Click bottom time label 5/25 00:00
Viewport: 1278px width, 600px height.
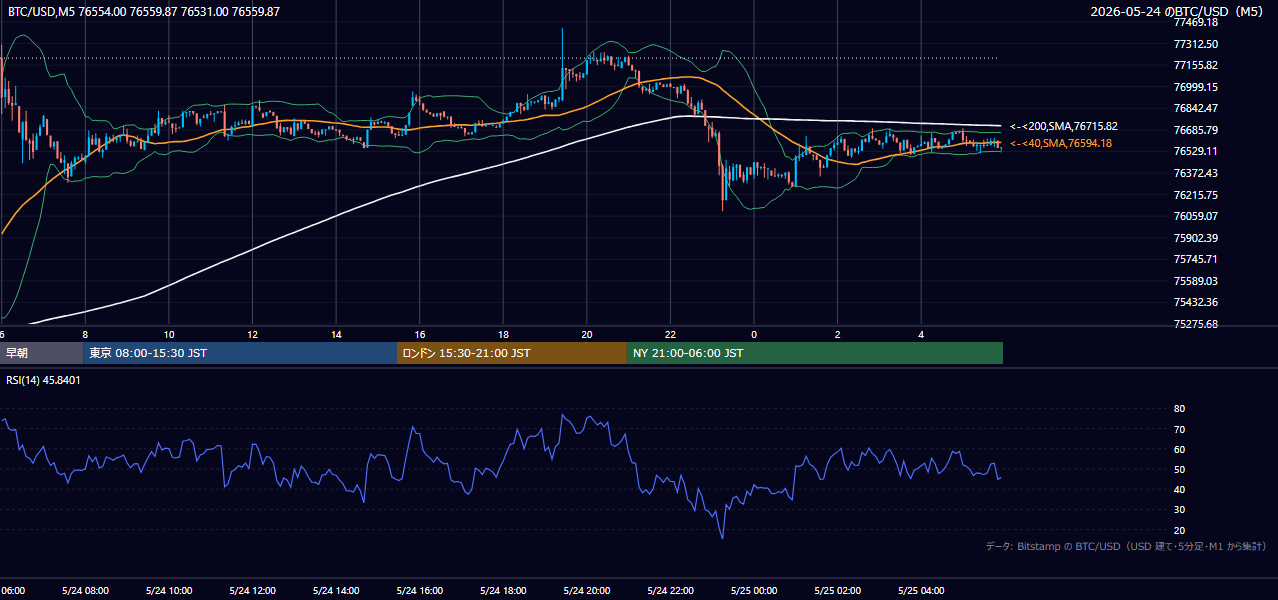click(754, 591)
